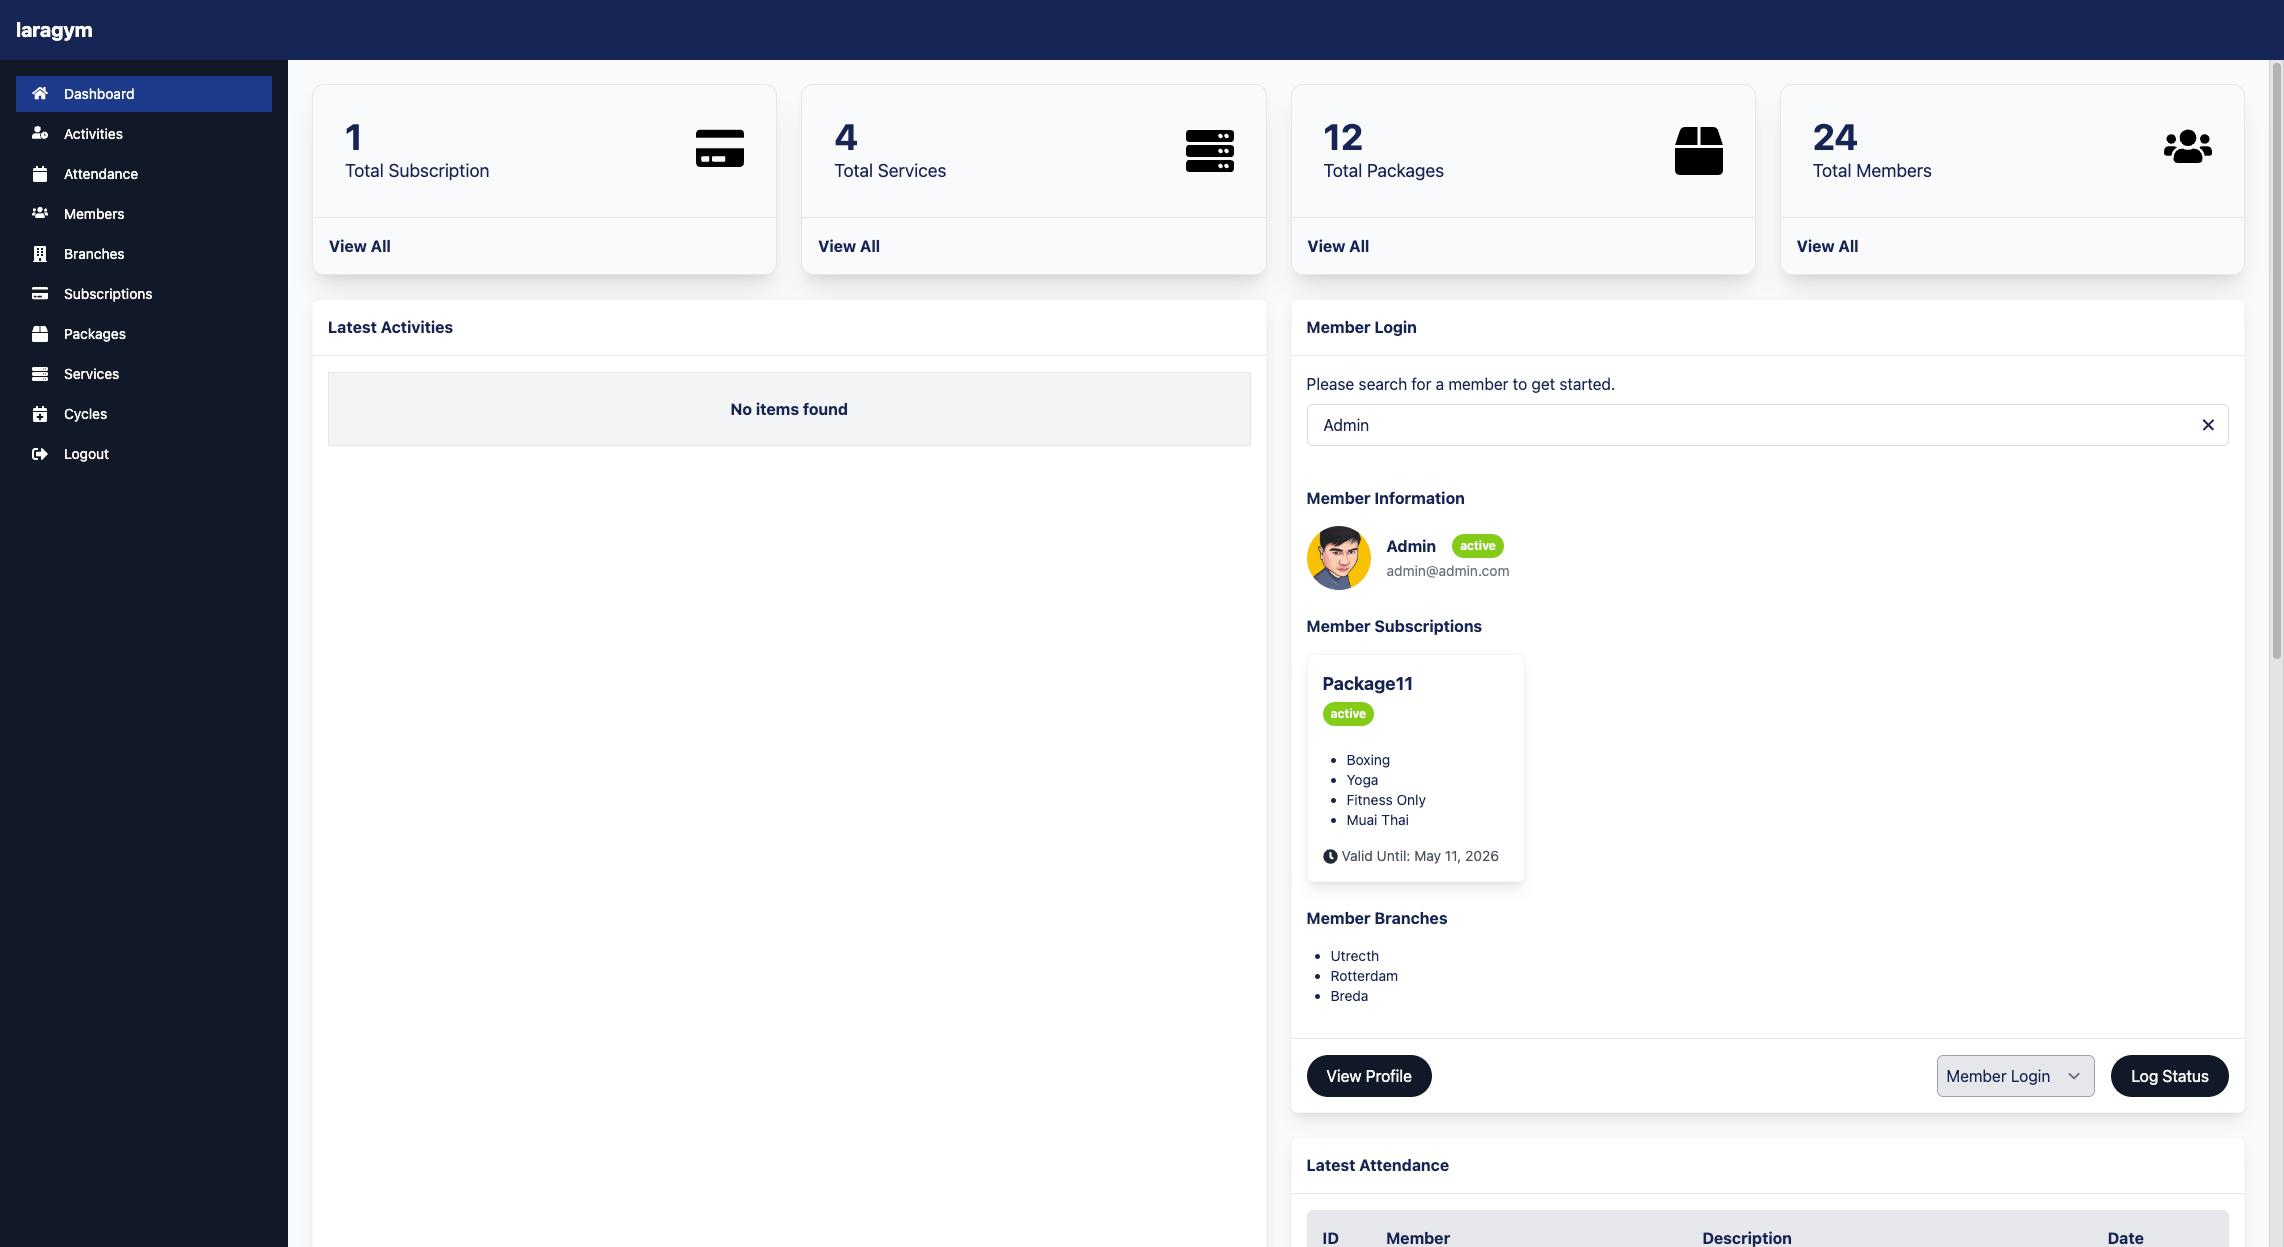
Task: Click the Dashboard home icon in sidebar
Action: pyautogui.click(x=40, y=94)
